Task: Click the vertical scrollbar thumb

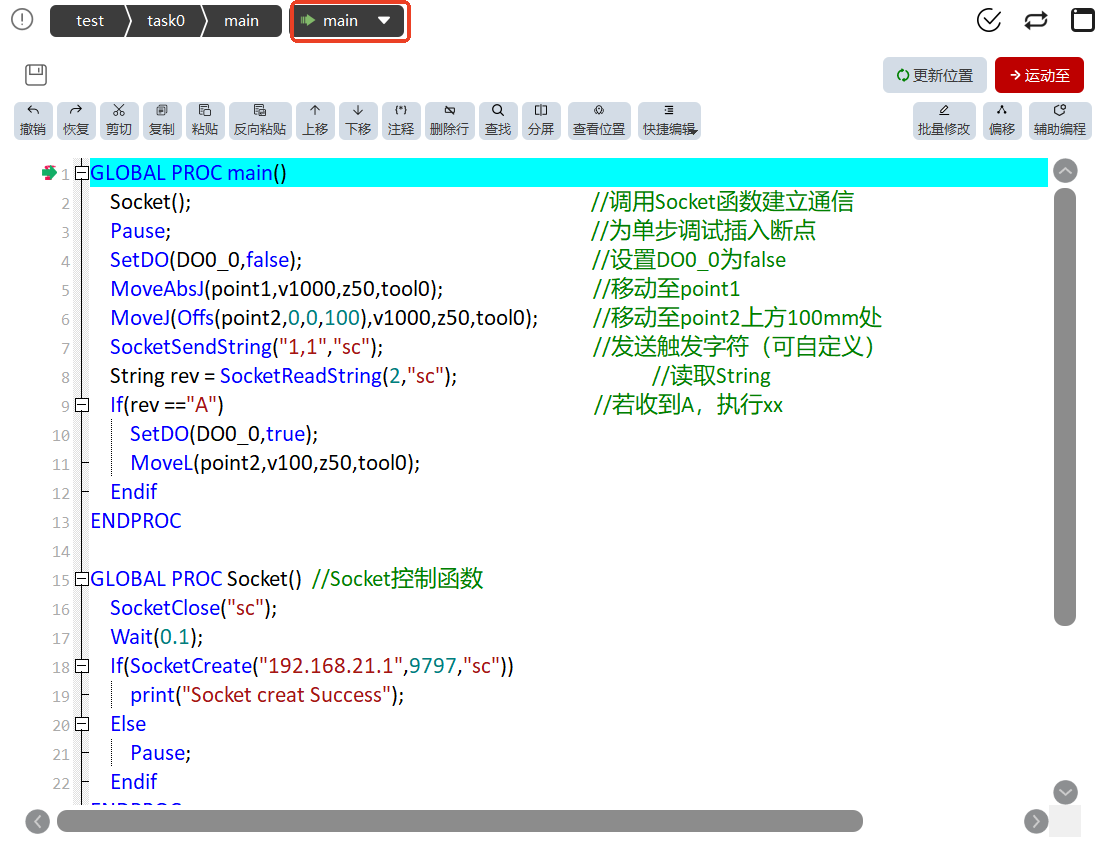Action: pos(1065,407)
